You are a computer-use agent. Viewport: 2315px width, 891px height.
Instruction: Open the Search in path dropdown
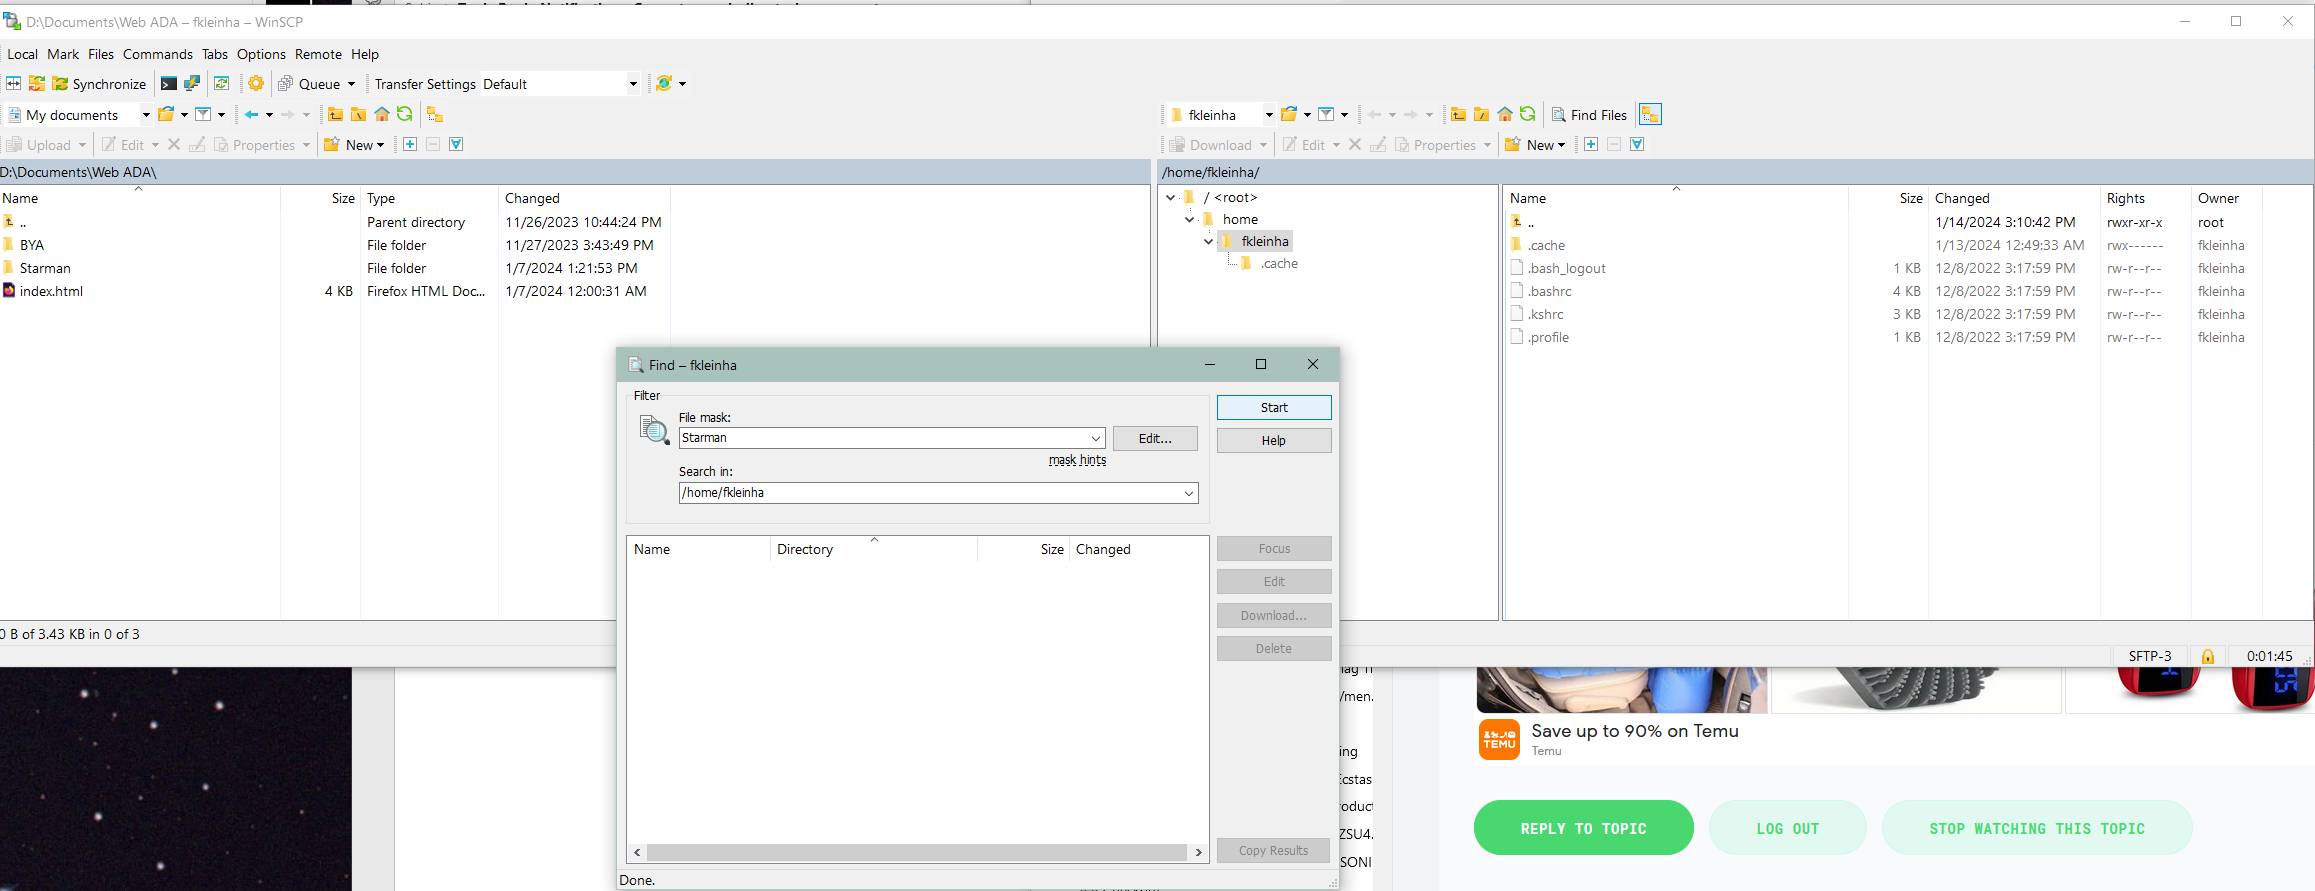point(1188,493)
